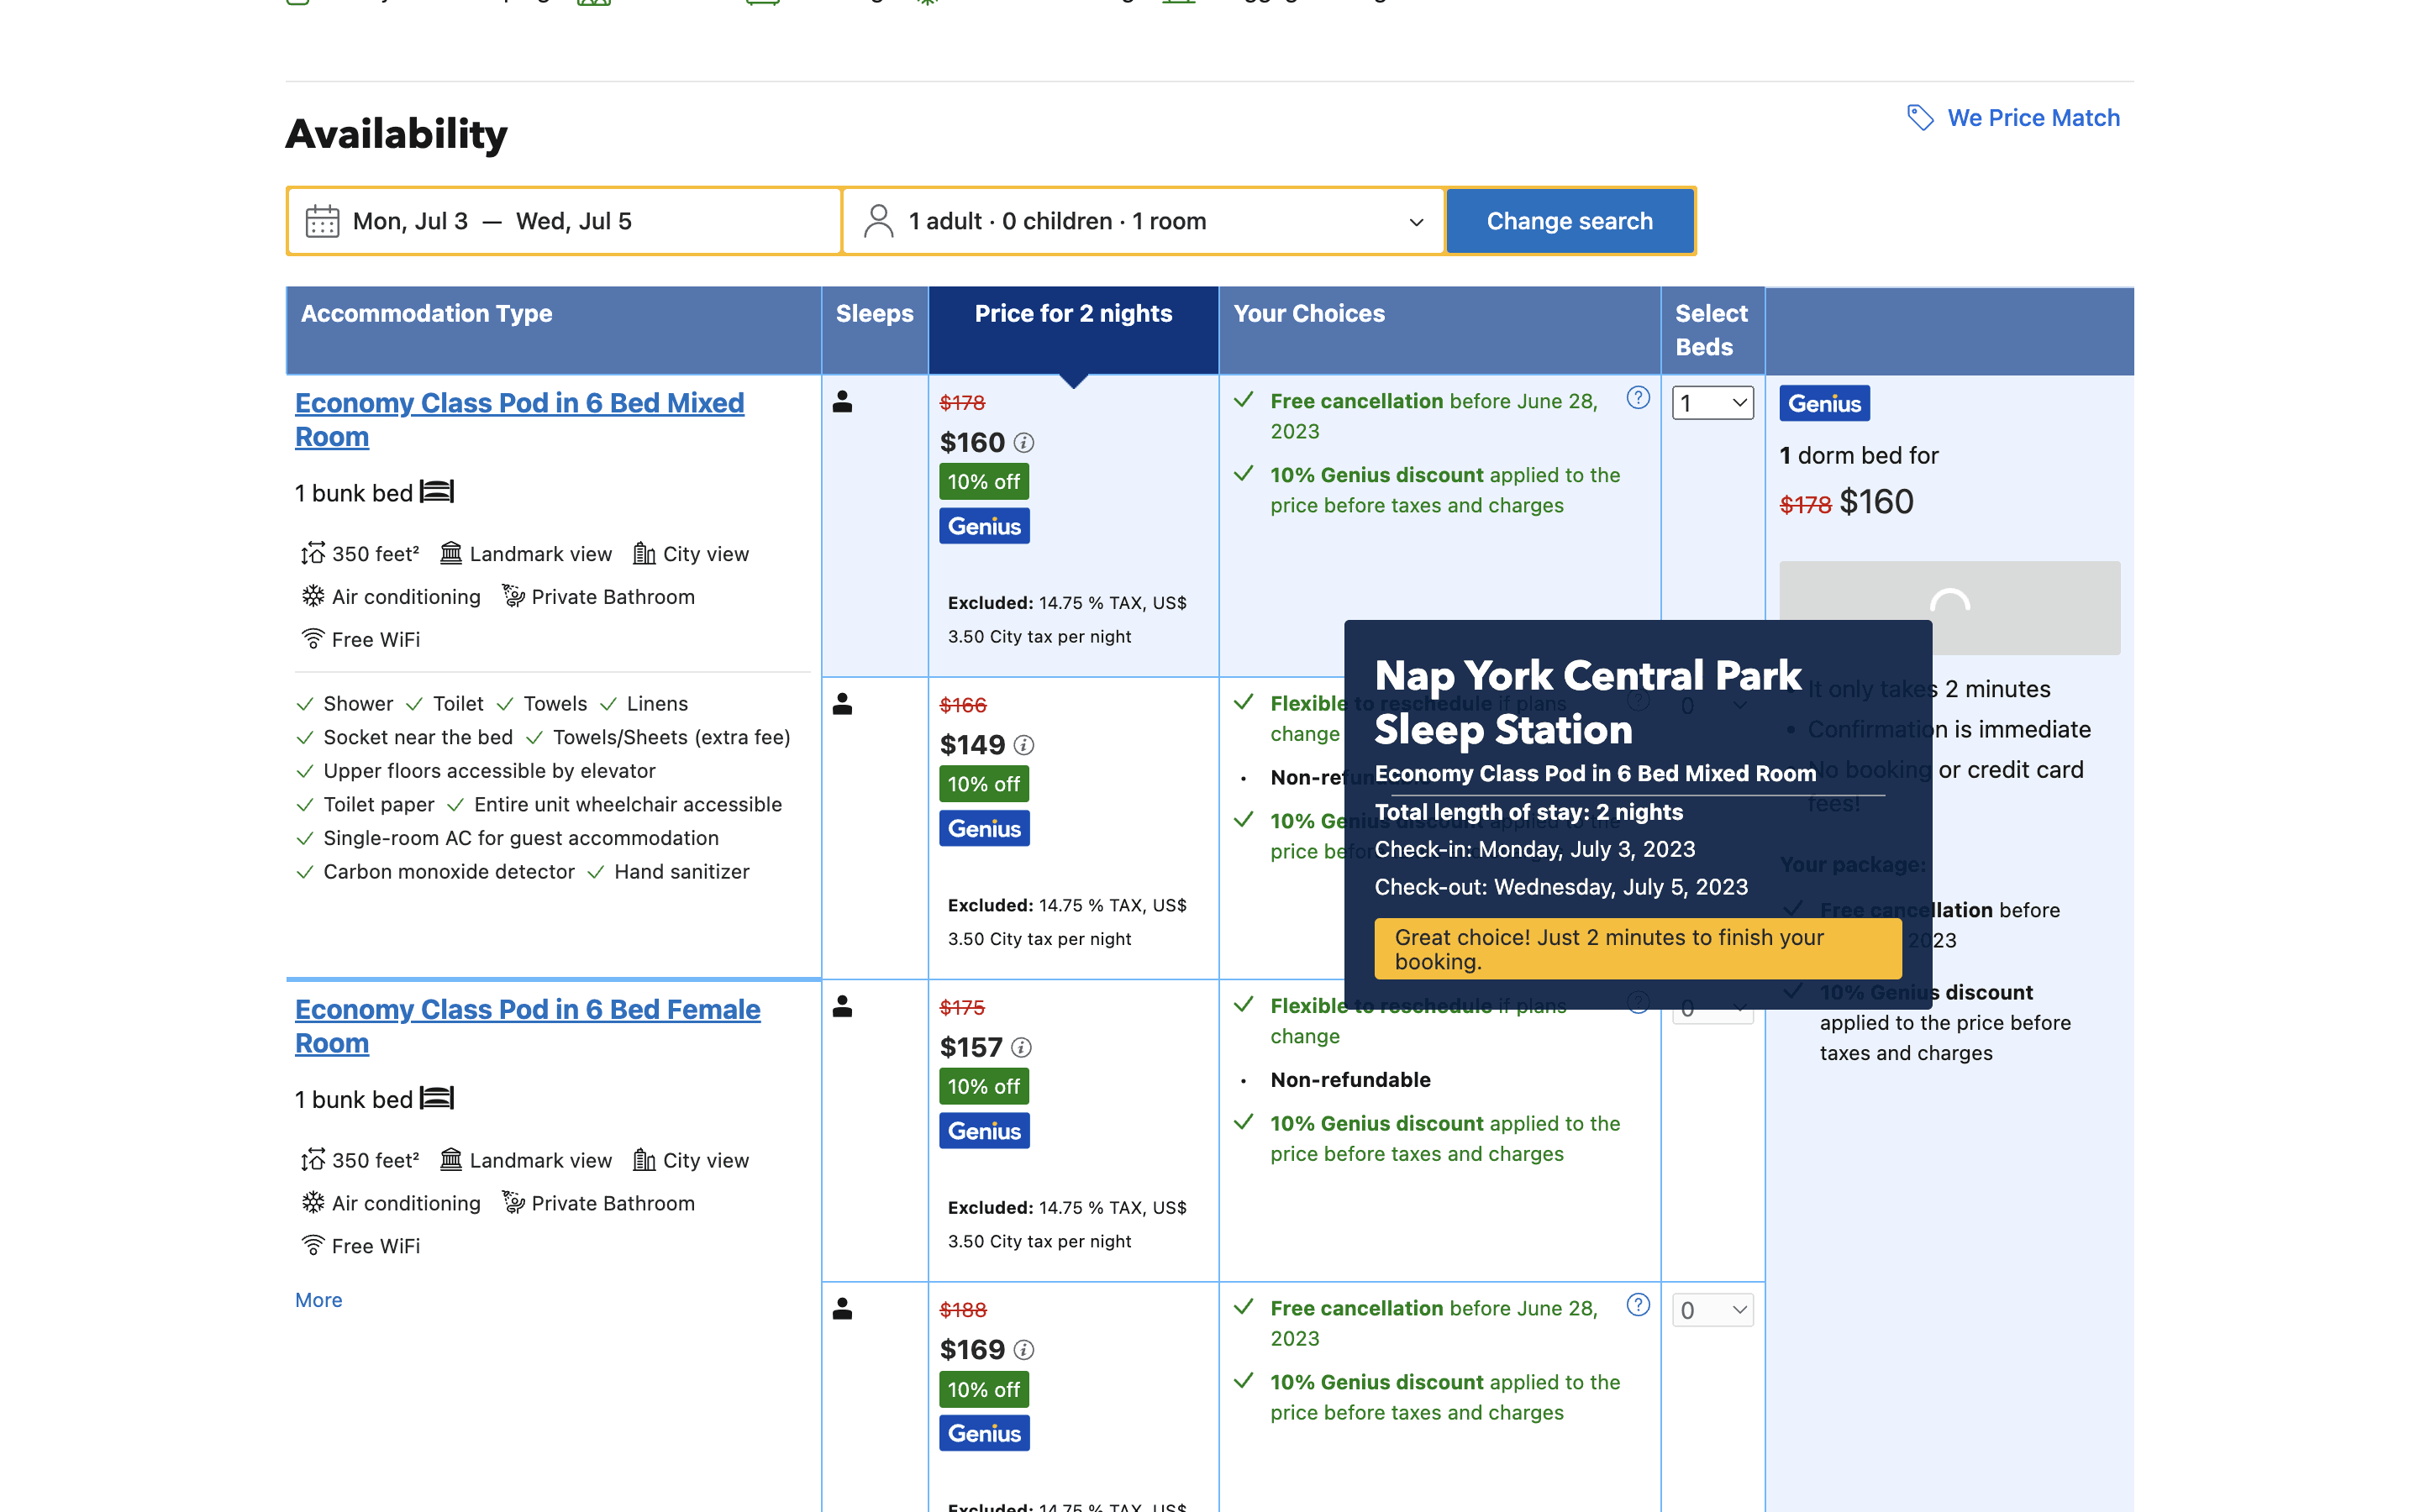Click the info icon beside $157 price
Image resolution: width=2420 pixels, height=1512 pixels.
tap(1021, 1047)
